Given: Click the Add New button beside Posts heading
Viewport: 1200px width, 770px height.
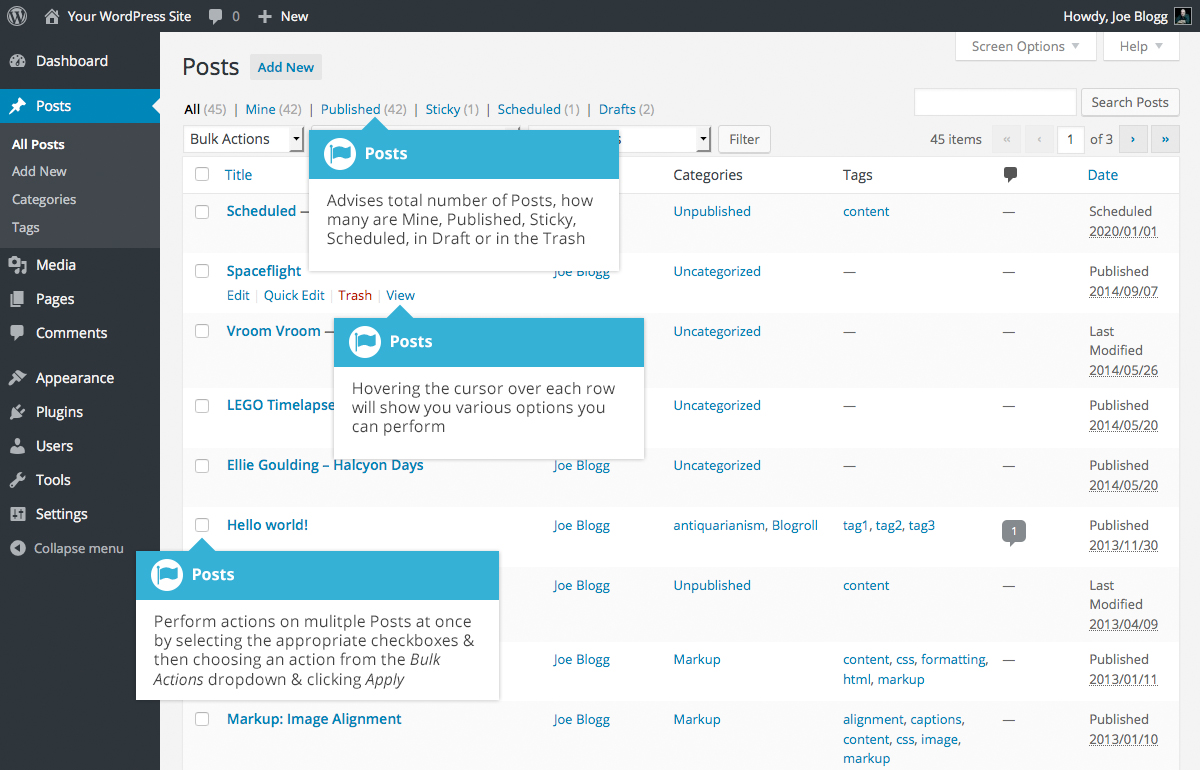Looking at the screenshot, I should 286,67.
